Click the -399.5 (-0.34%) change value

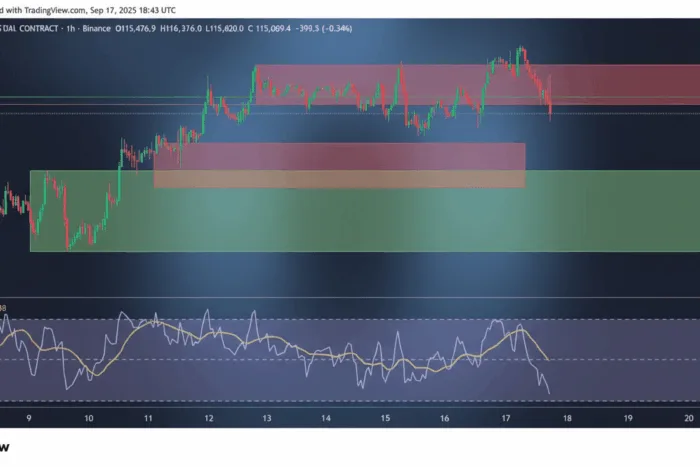point(324,29)
